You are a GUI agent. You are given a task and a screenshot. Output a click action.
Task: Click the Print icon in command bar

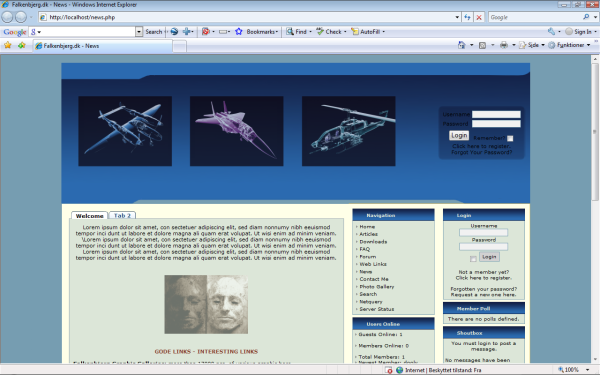pyautogui.click(x=504, y=45)
